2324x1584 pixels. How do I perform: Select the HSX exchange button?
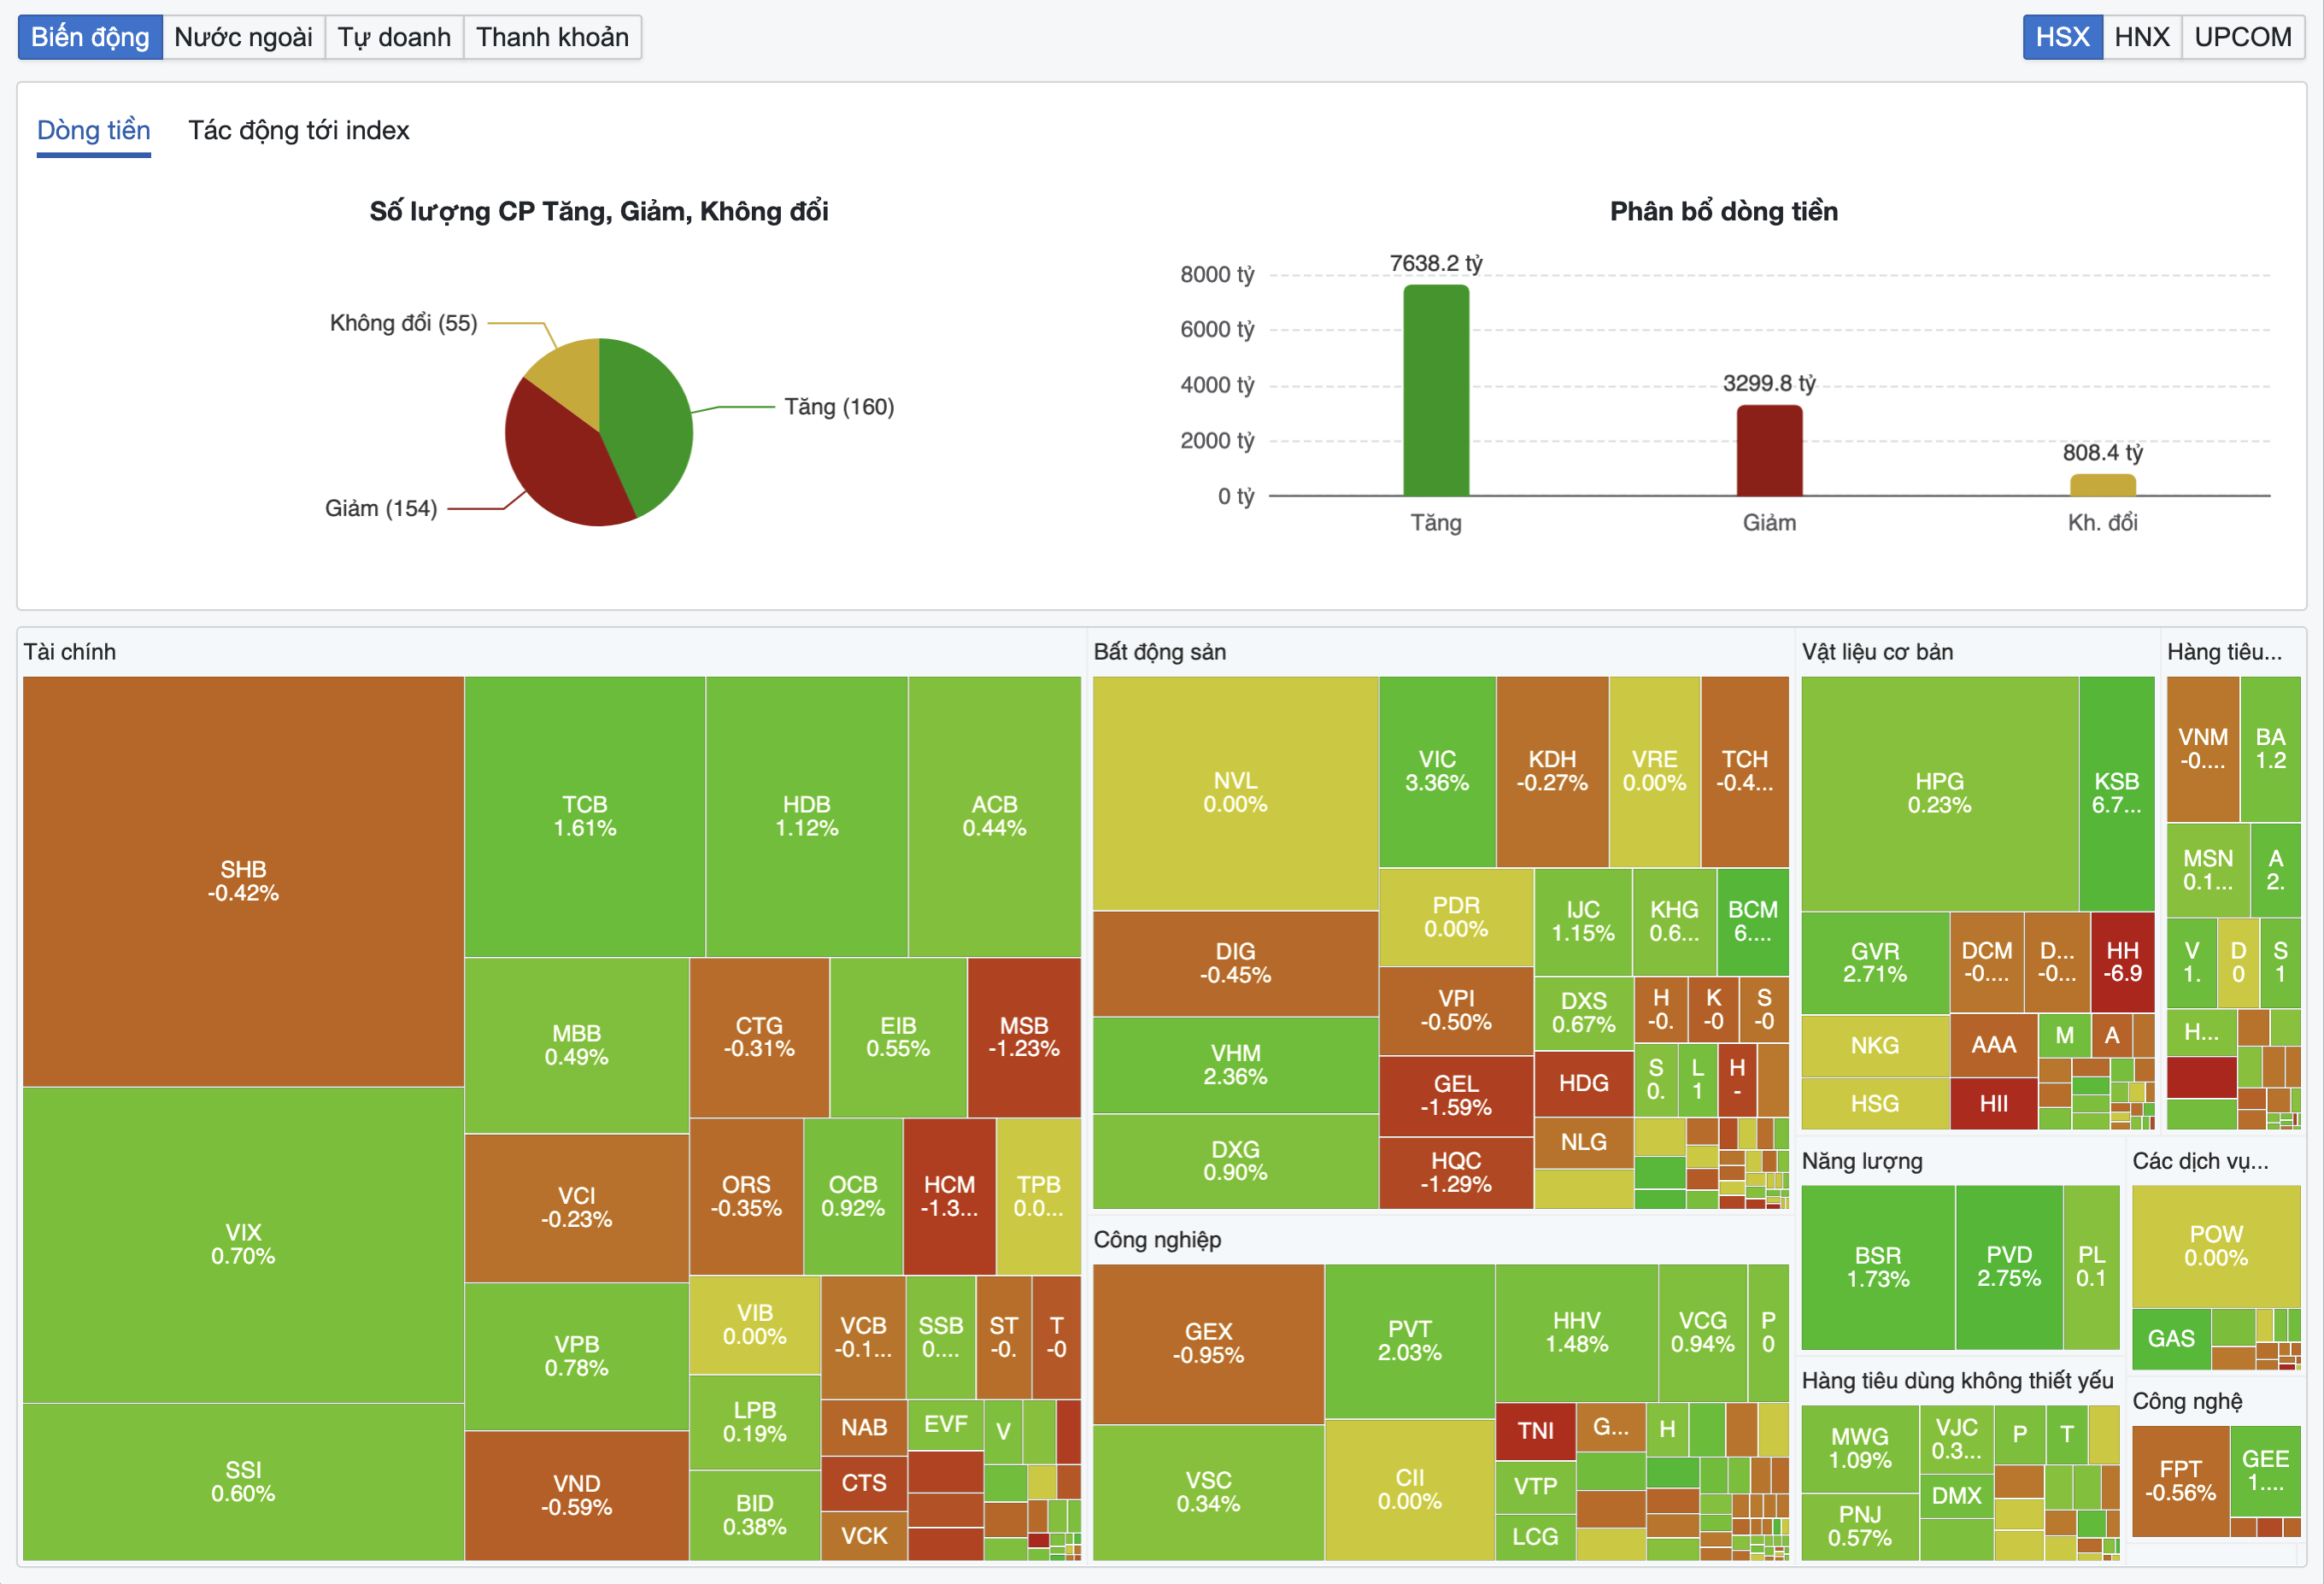pos(2062,37)
